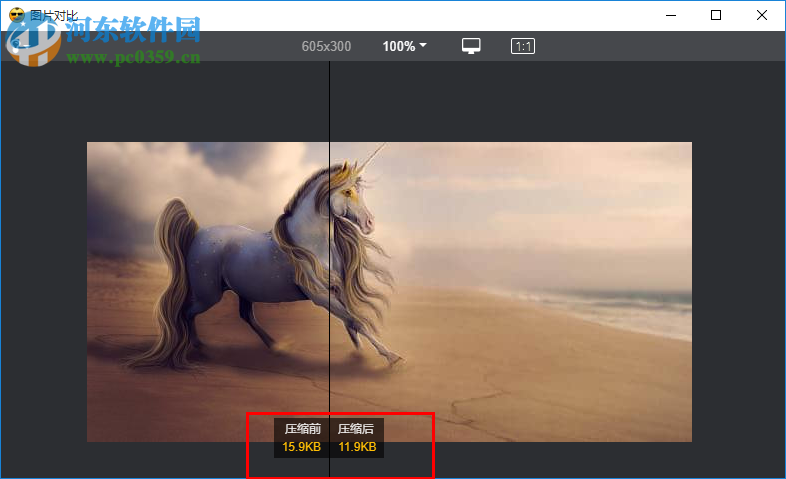The height and width of the screenshot is (479, 786).
Task: Maximize the 图片对比 window
Action: tap(716, 16)
